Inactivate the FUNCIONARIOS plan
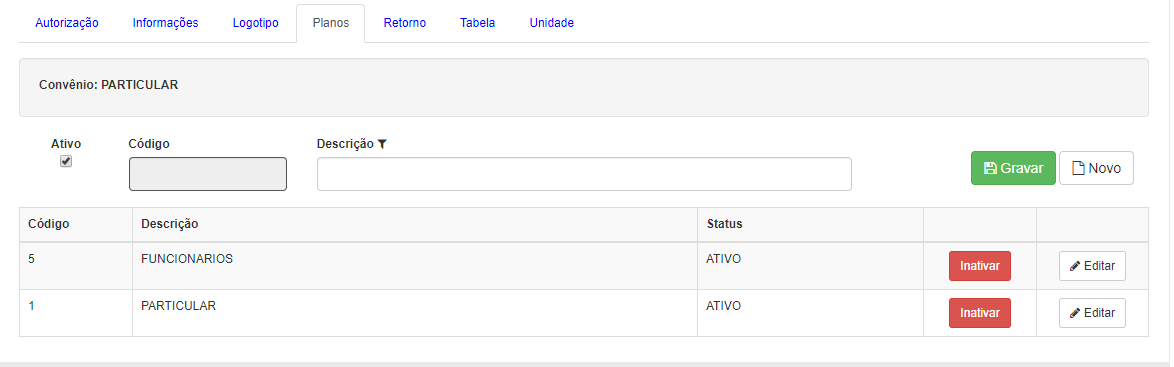Image resolution: width=1174 pixels, height=367 pixels. [x=979, y=266]
